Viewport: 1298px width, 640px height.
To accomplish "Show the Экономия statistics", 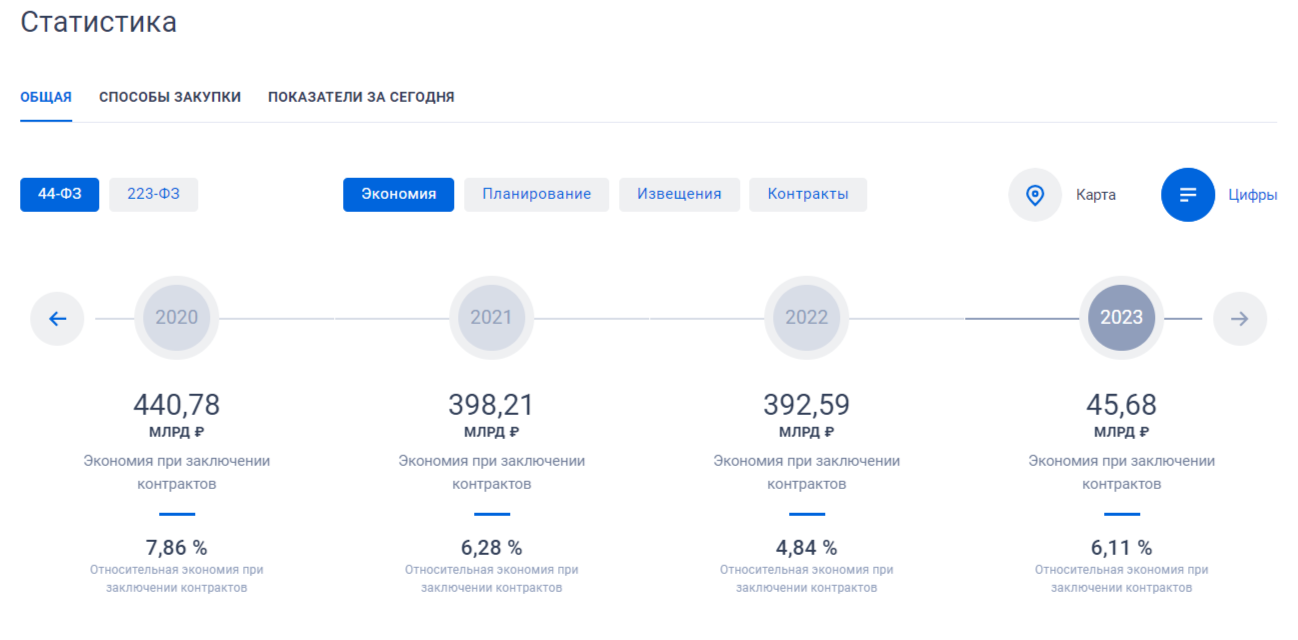I will [399, 194].
